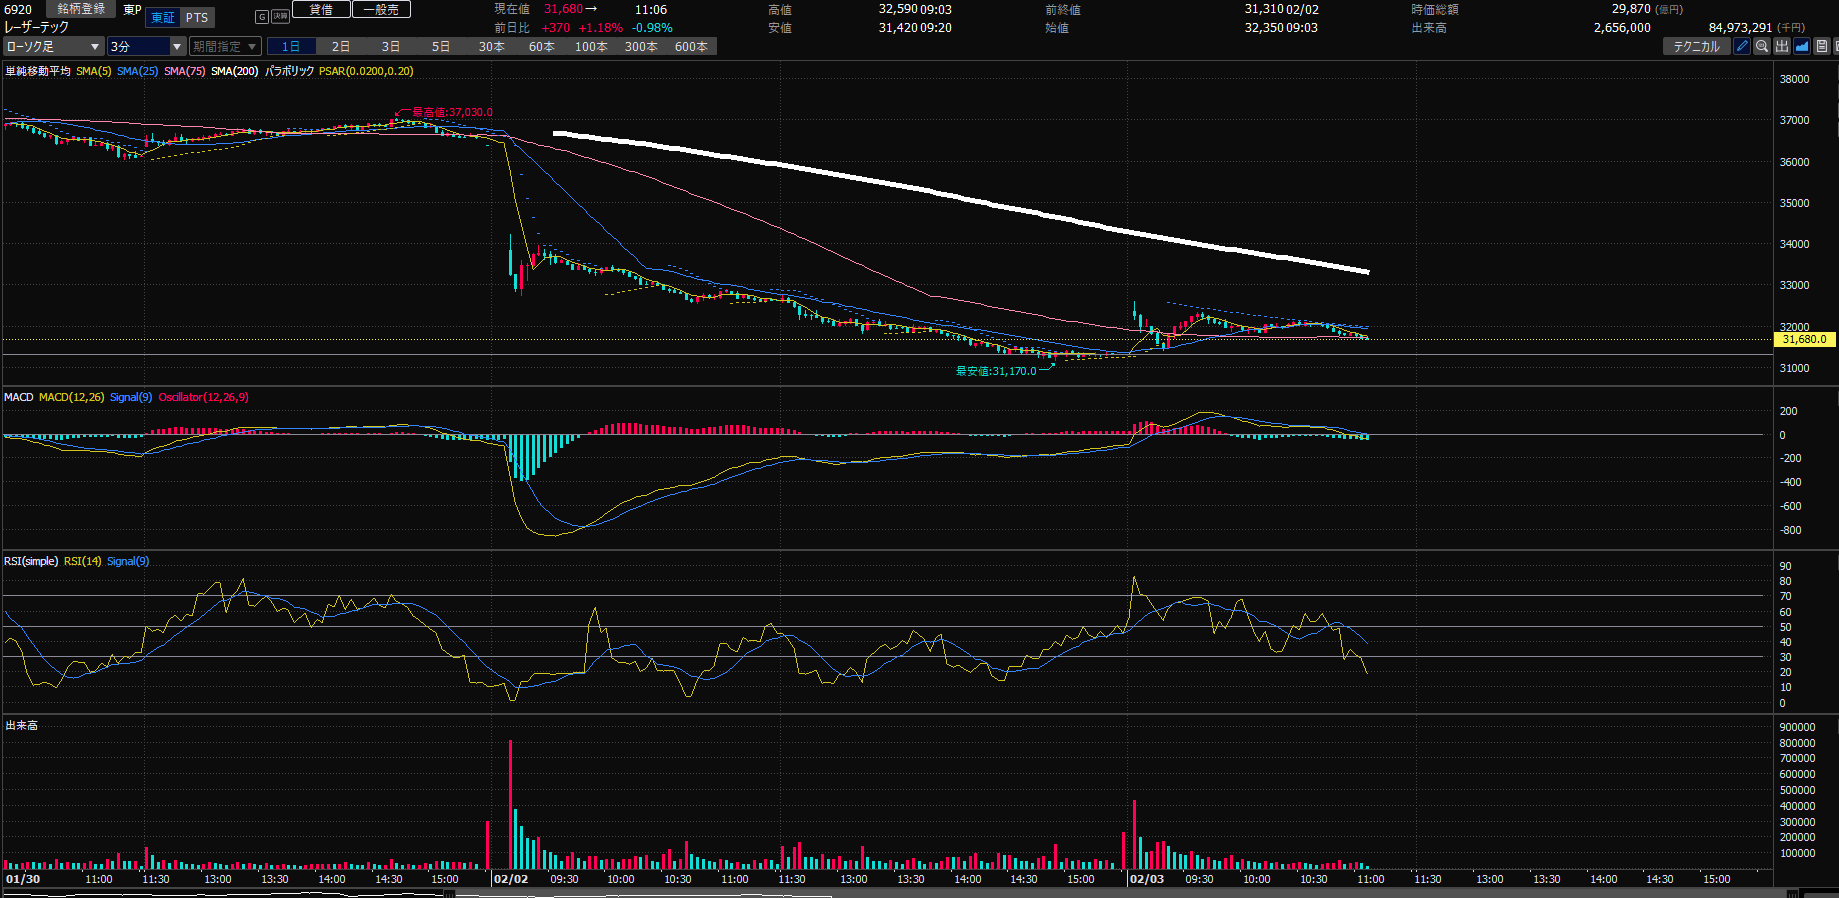This screenshot has height=898, width=1839.
Task: Click the magnifier zoom icon
Action: (x=1762, y=46)
